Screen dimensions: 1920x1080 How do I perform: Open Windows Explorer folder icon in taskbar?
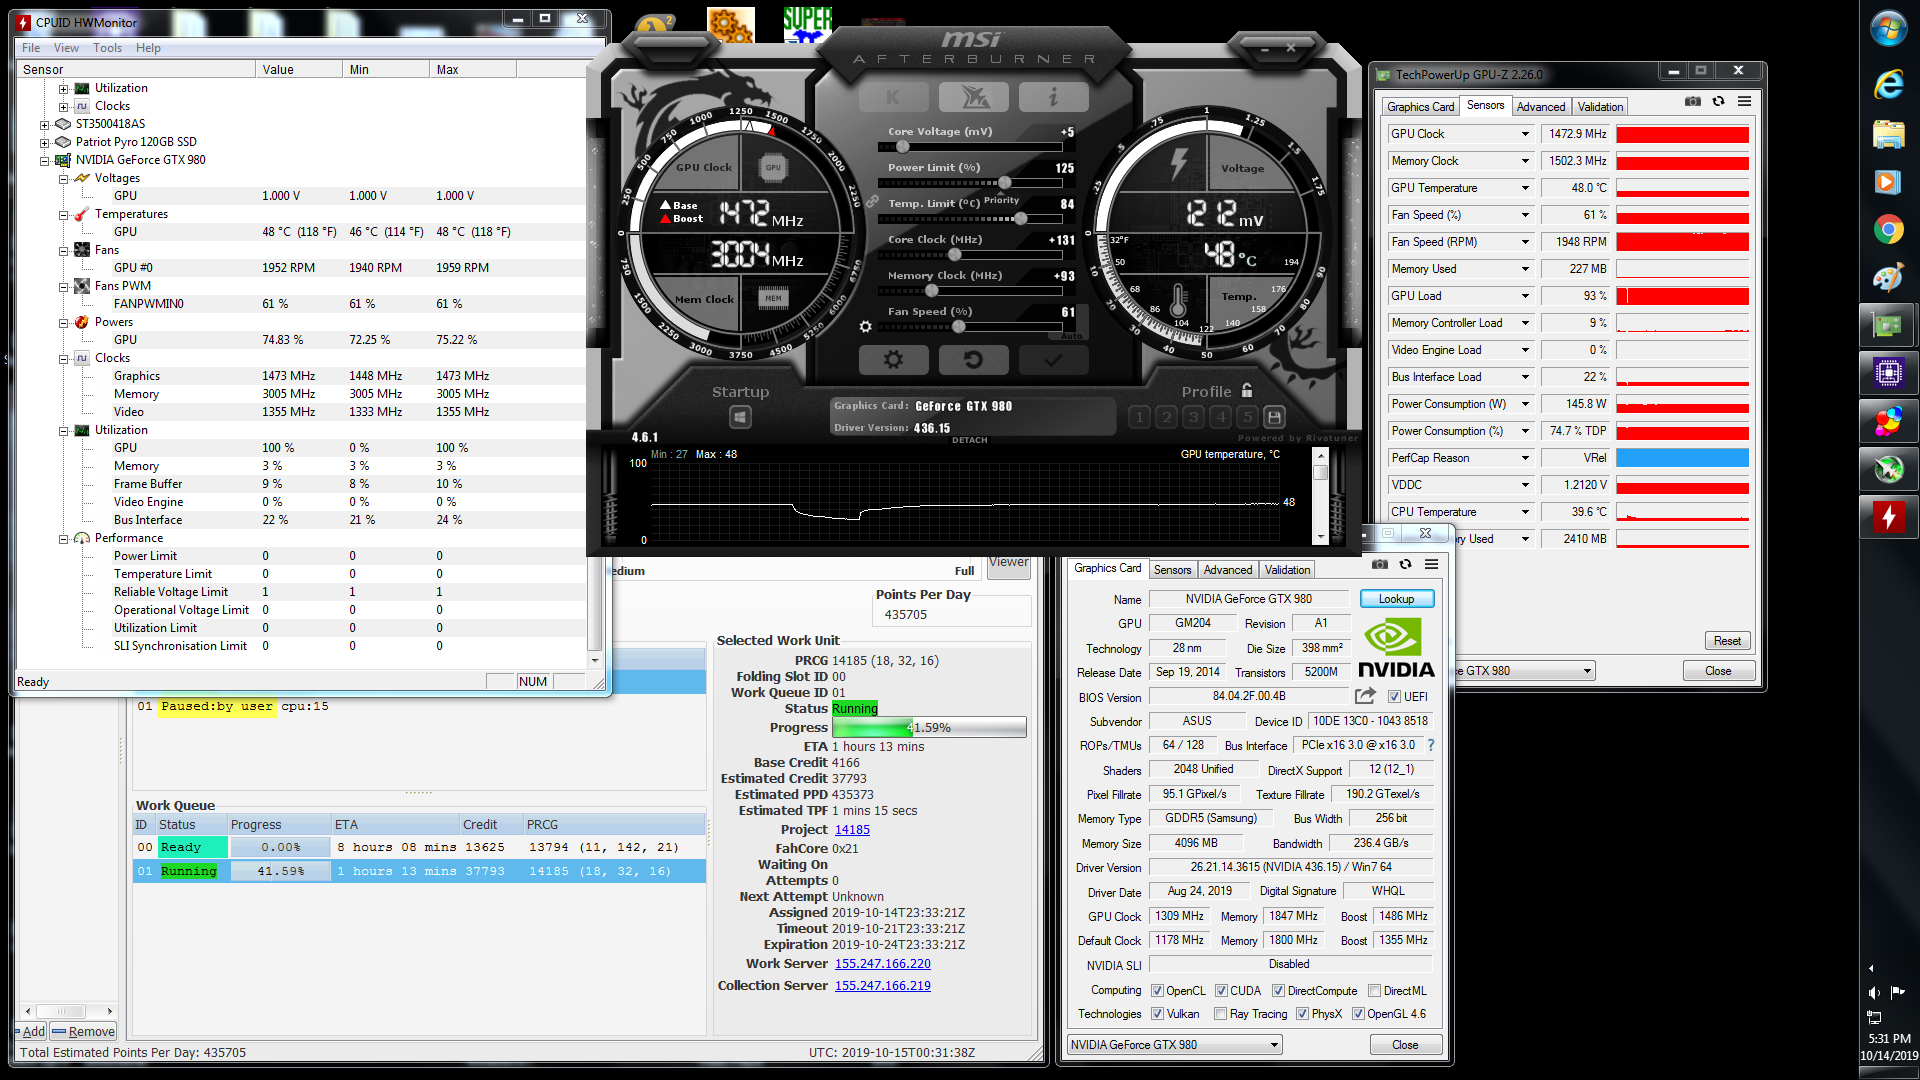pyautogui.click(x=1888, y=133)
